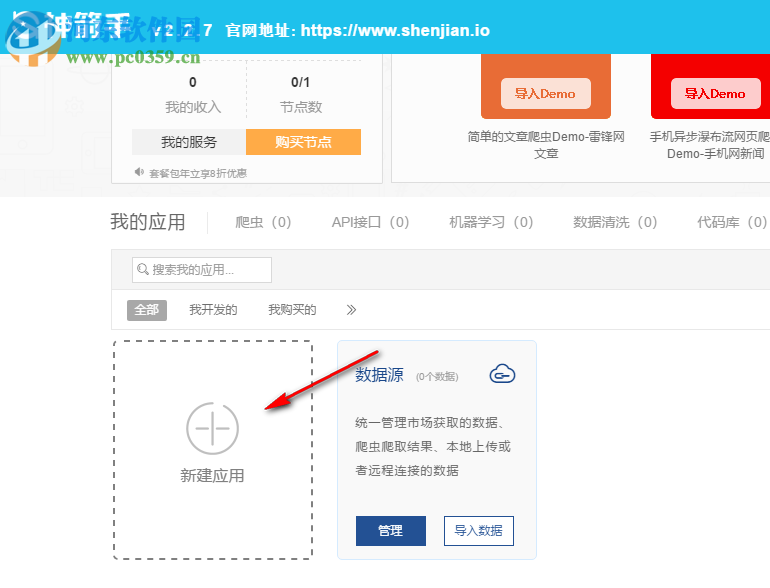This screenshot has width=770, height=588.
Task: Click the 0 income value
Action: pyautogui.click(x=193, y=82)
